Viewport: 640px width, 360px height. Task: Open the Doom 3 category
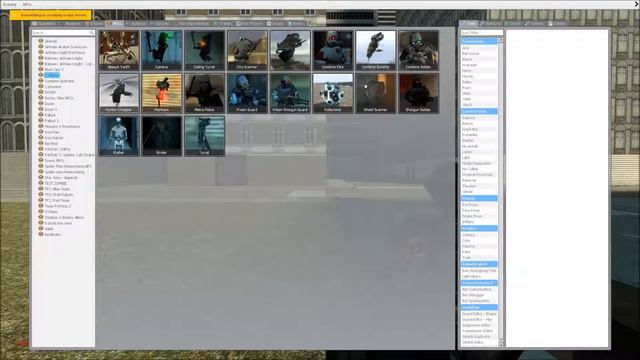pyautogui.click(x=51, y=109)
